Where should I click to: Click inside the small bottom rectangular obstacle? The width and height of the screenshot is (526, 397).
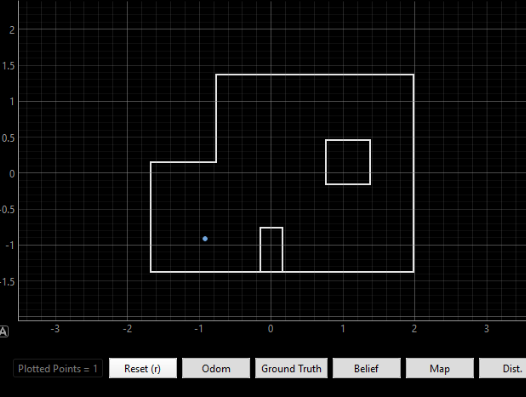click(x=271, y=249)
